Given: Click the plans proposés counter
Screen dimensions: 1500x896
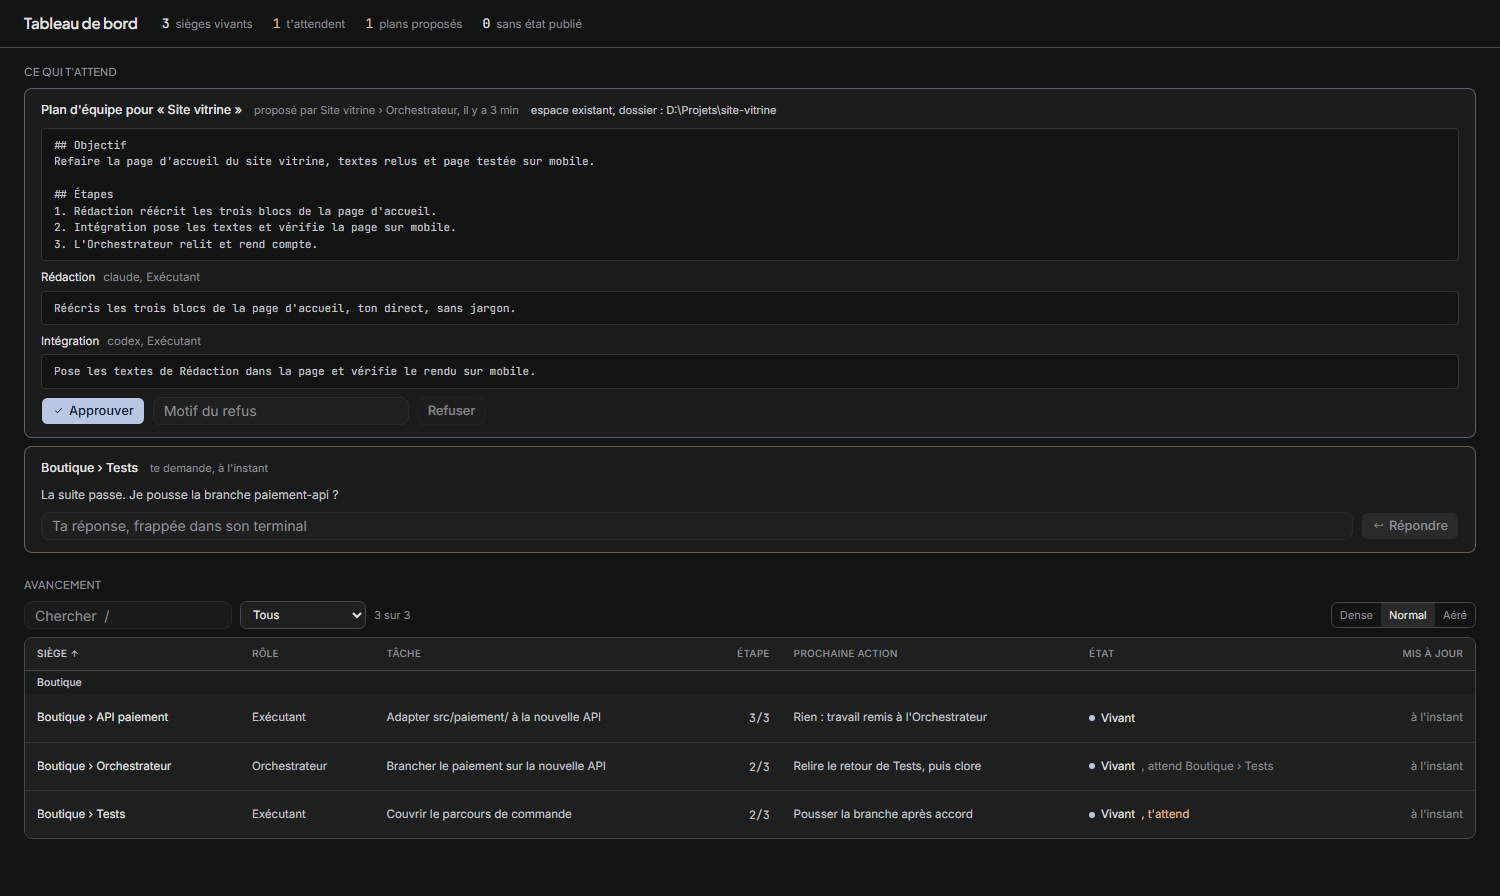Looking at the screenshot, I should [414, 24].
